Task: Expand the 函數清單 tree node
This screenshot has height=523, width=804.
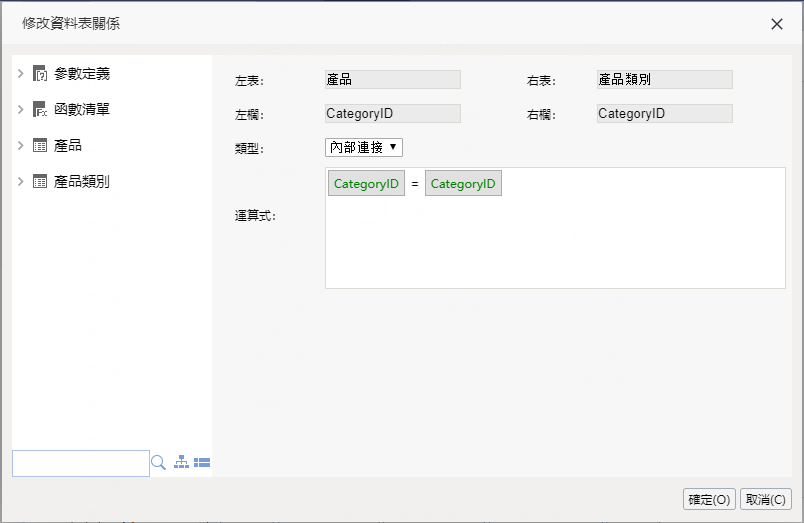Action: [21, 109]
